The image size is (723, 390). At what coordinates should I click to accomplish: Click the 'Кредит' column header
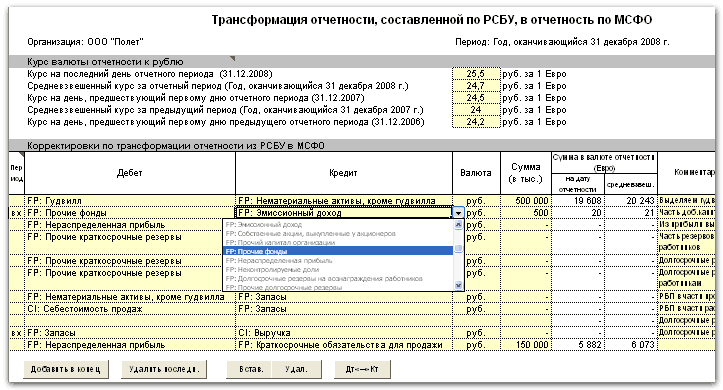click(x=344, y=173)
